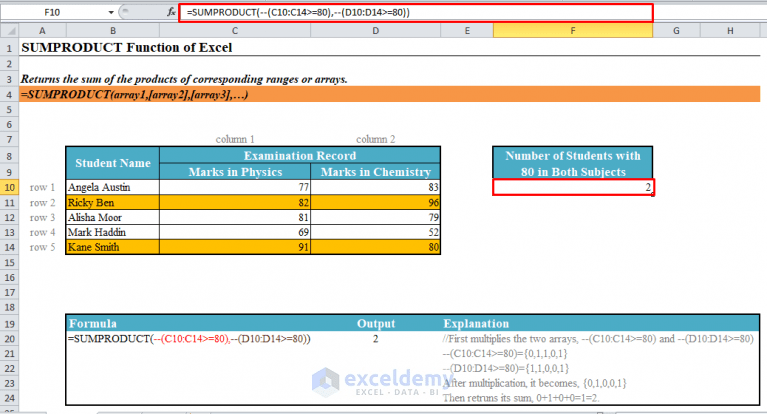This screenshot has height=414, width=767.
Task: Click the SUMPRODUCT formula text in row 20
Action: pyautogui.click(x=189, y=339)
